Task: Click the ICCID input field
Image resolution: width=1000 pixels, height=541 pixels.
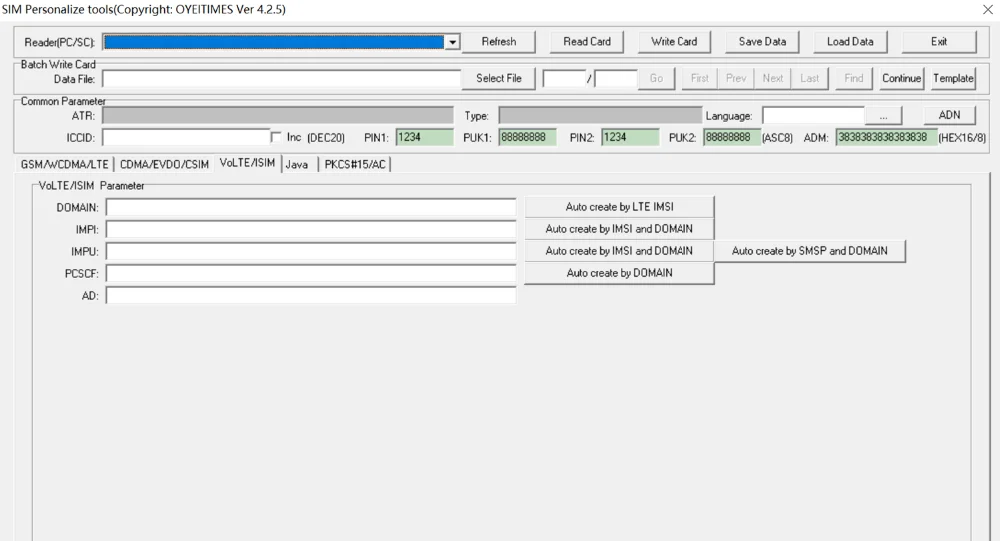Action: 186,138
